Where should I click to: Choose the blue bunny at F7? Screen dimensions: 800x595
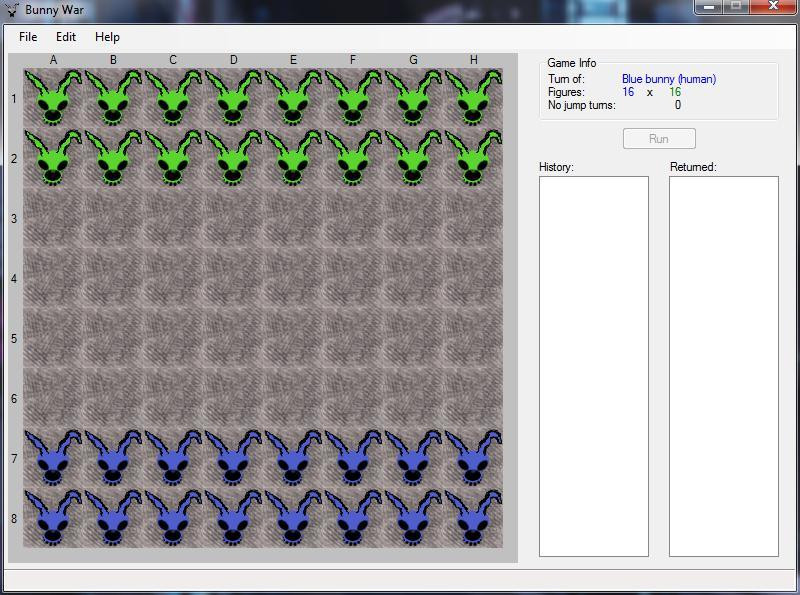(353, 458)
